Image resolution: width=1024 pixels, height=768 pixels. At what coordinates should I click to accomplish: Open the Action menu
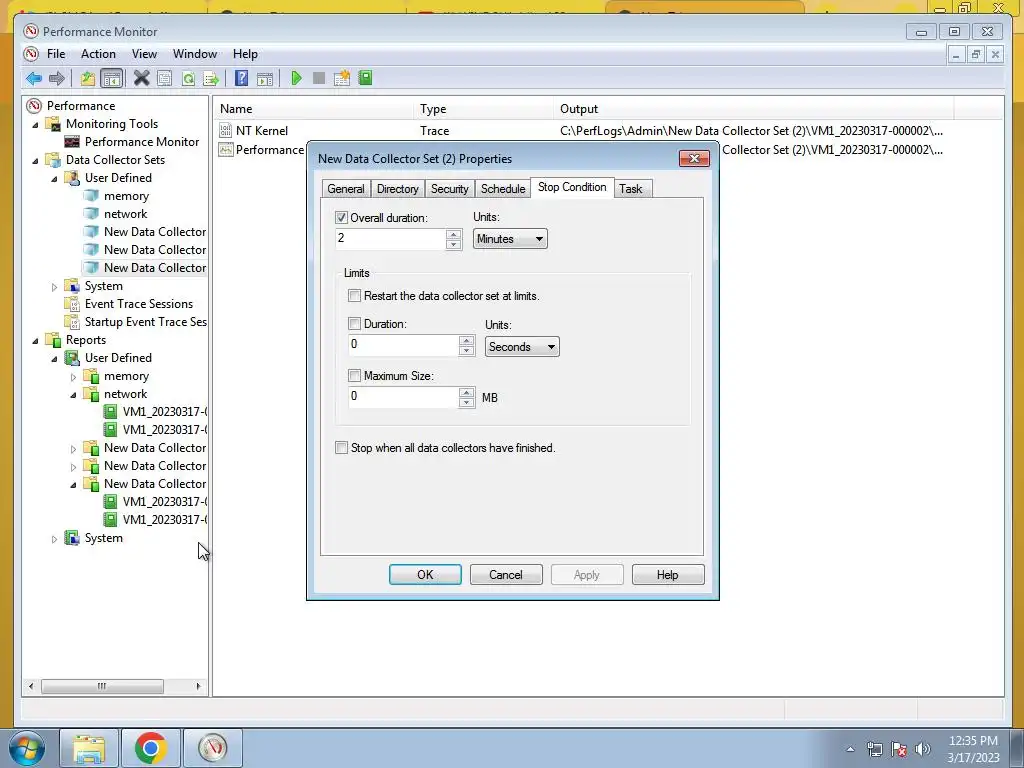click(98, 54)
